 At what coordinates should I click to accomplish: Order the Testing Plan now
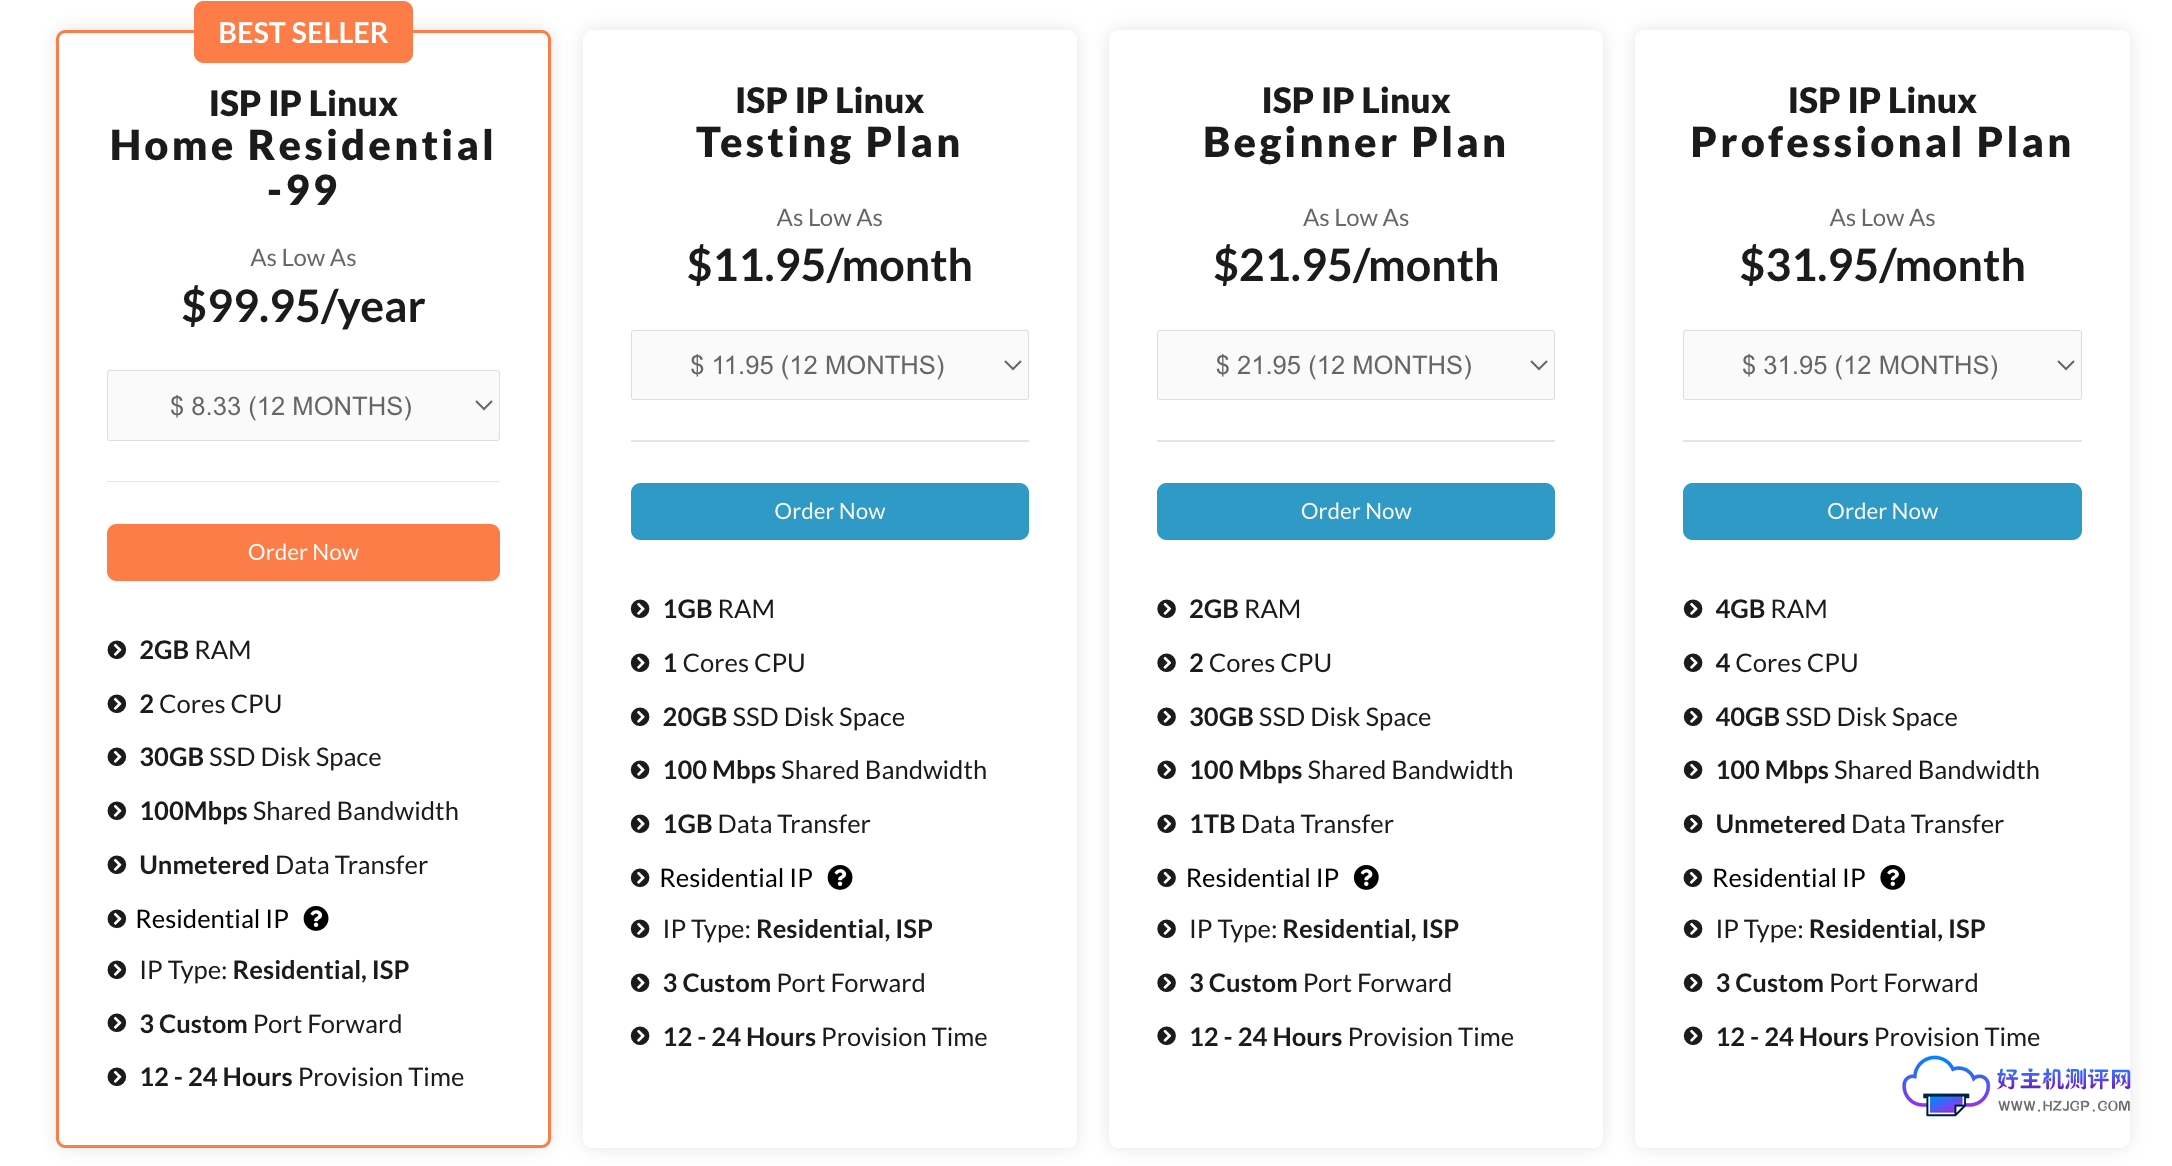[829, 511]
